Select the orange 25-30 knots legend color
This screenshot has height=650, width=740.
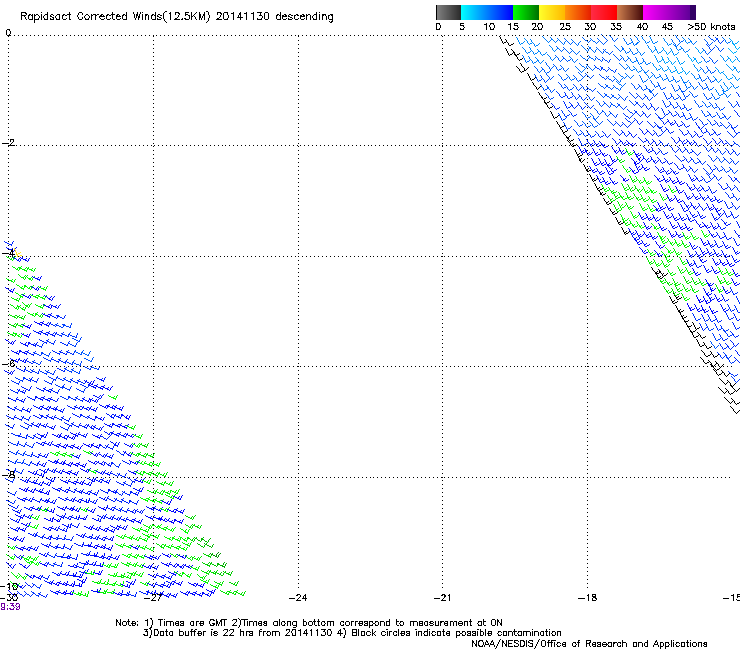point(578,12)
